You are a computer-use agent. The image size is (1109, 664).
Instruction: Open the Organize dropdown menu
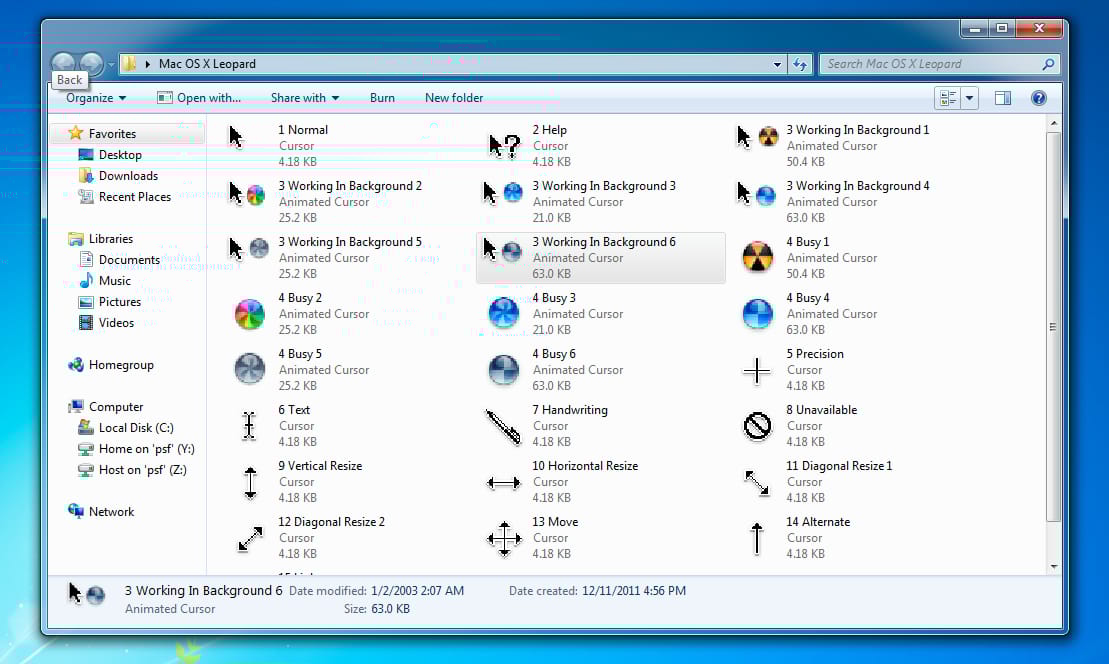96,98
